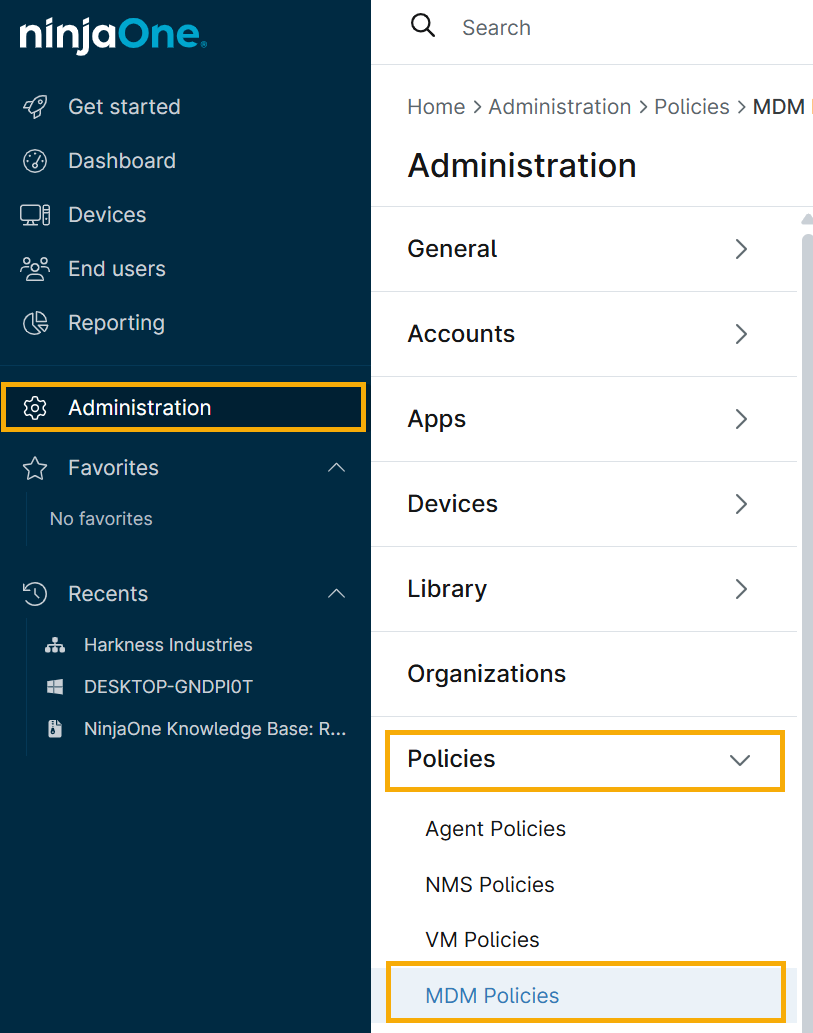Go to Home breadcrumb link

coord(436,107)
